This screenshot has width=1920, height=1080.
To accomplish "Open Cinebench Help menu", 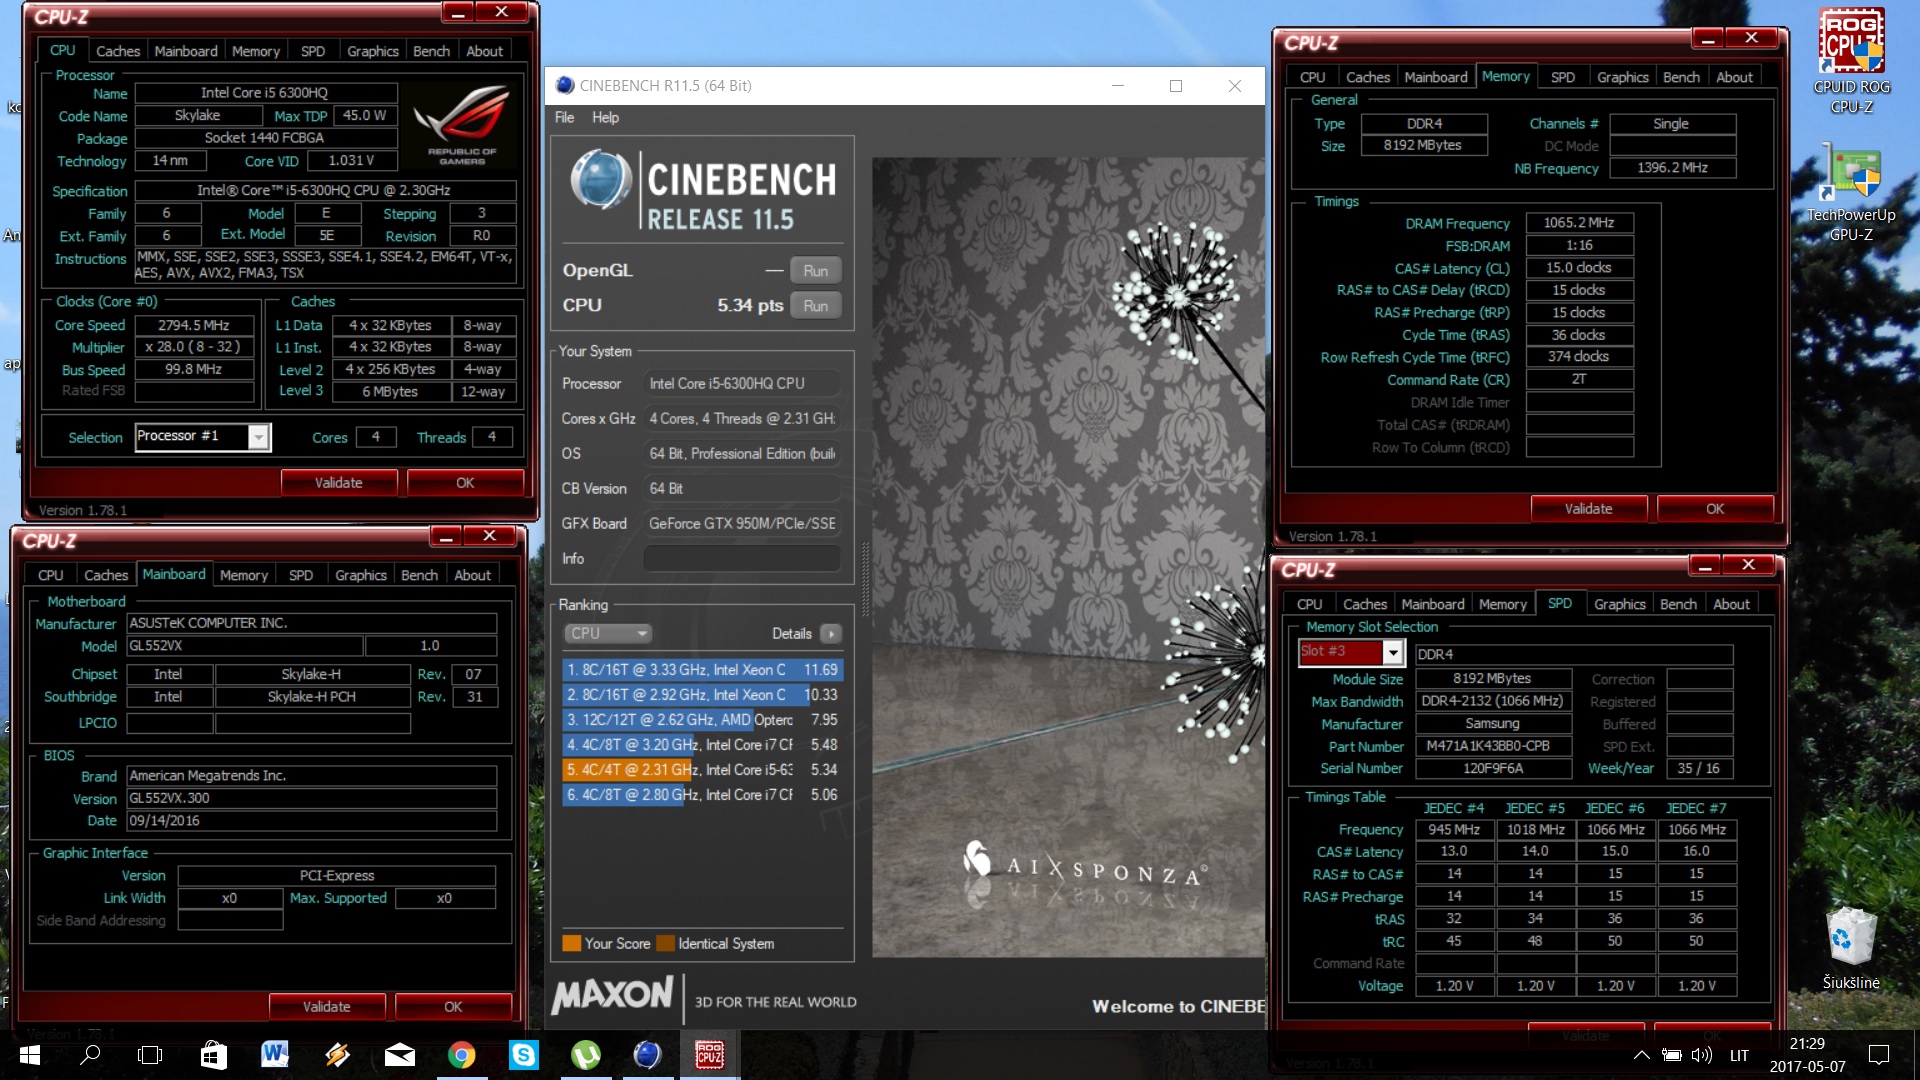I will (605, 117).
